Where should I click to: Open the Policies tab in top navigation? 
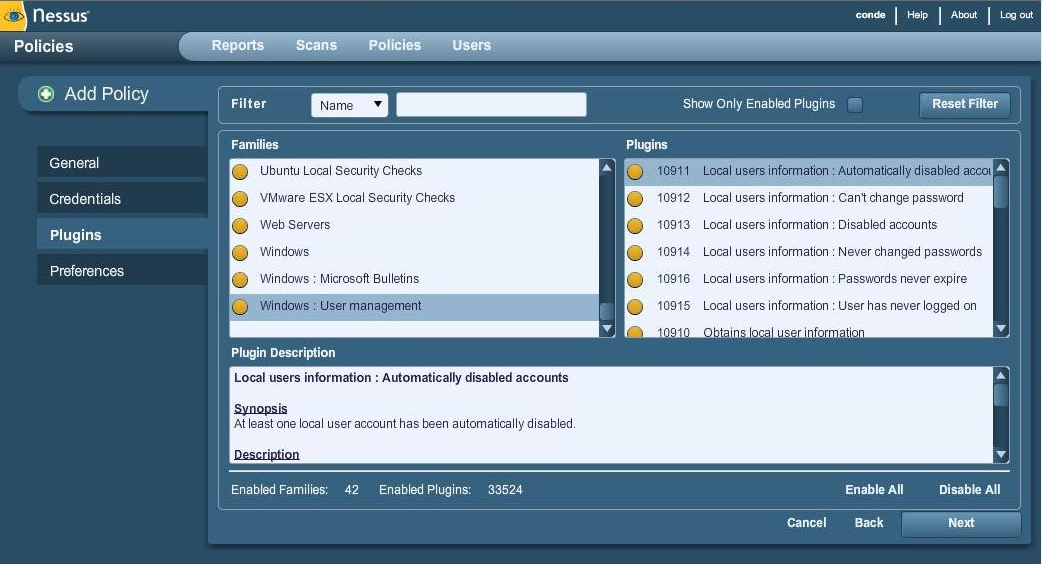click(395, 45)
